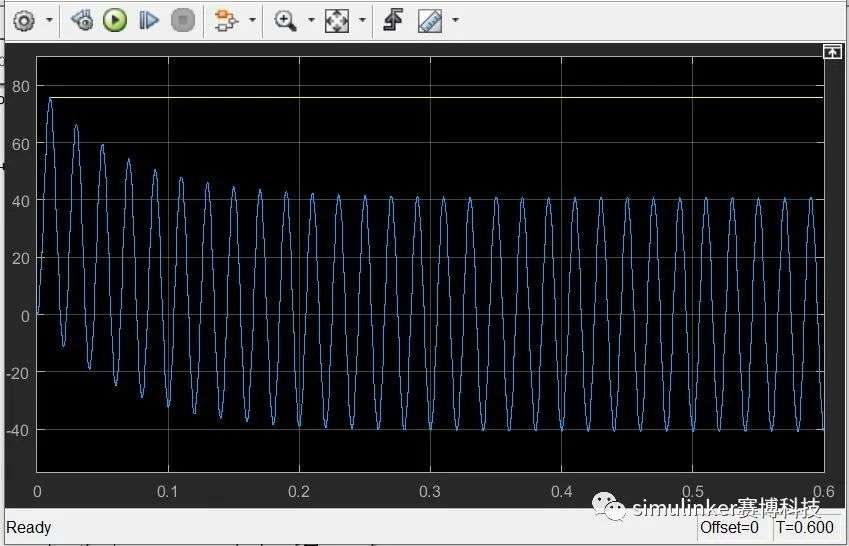Select the Zoom magnifier tool

click(x=285, y=21)
